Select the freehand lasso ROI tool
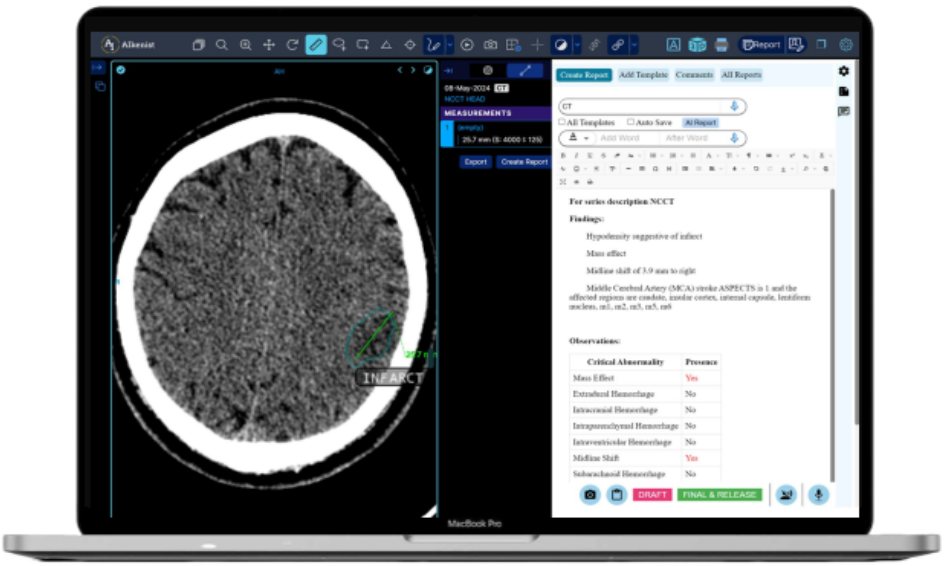The image size is (944, 566). [340, 45]
